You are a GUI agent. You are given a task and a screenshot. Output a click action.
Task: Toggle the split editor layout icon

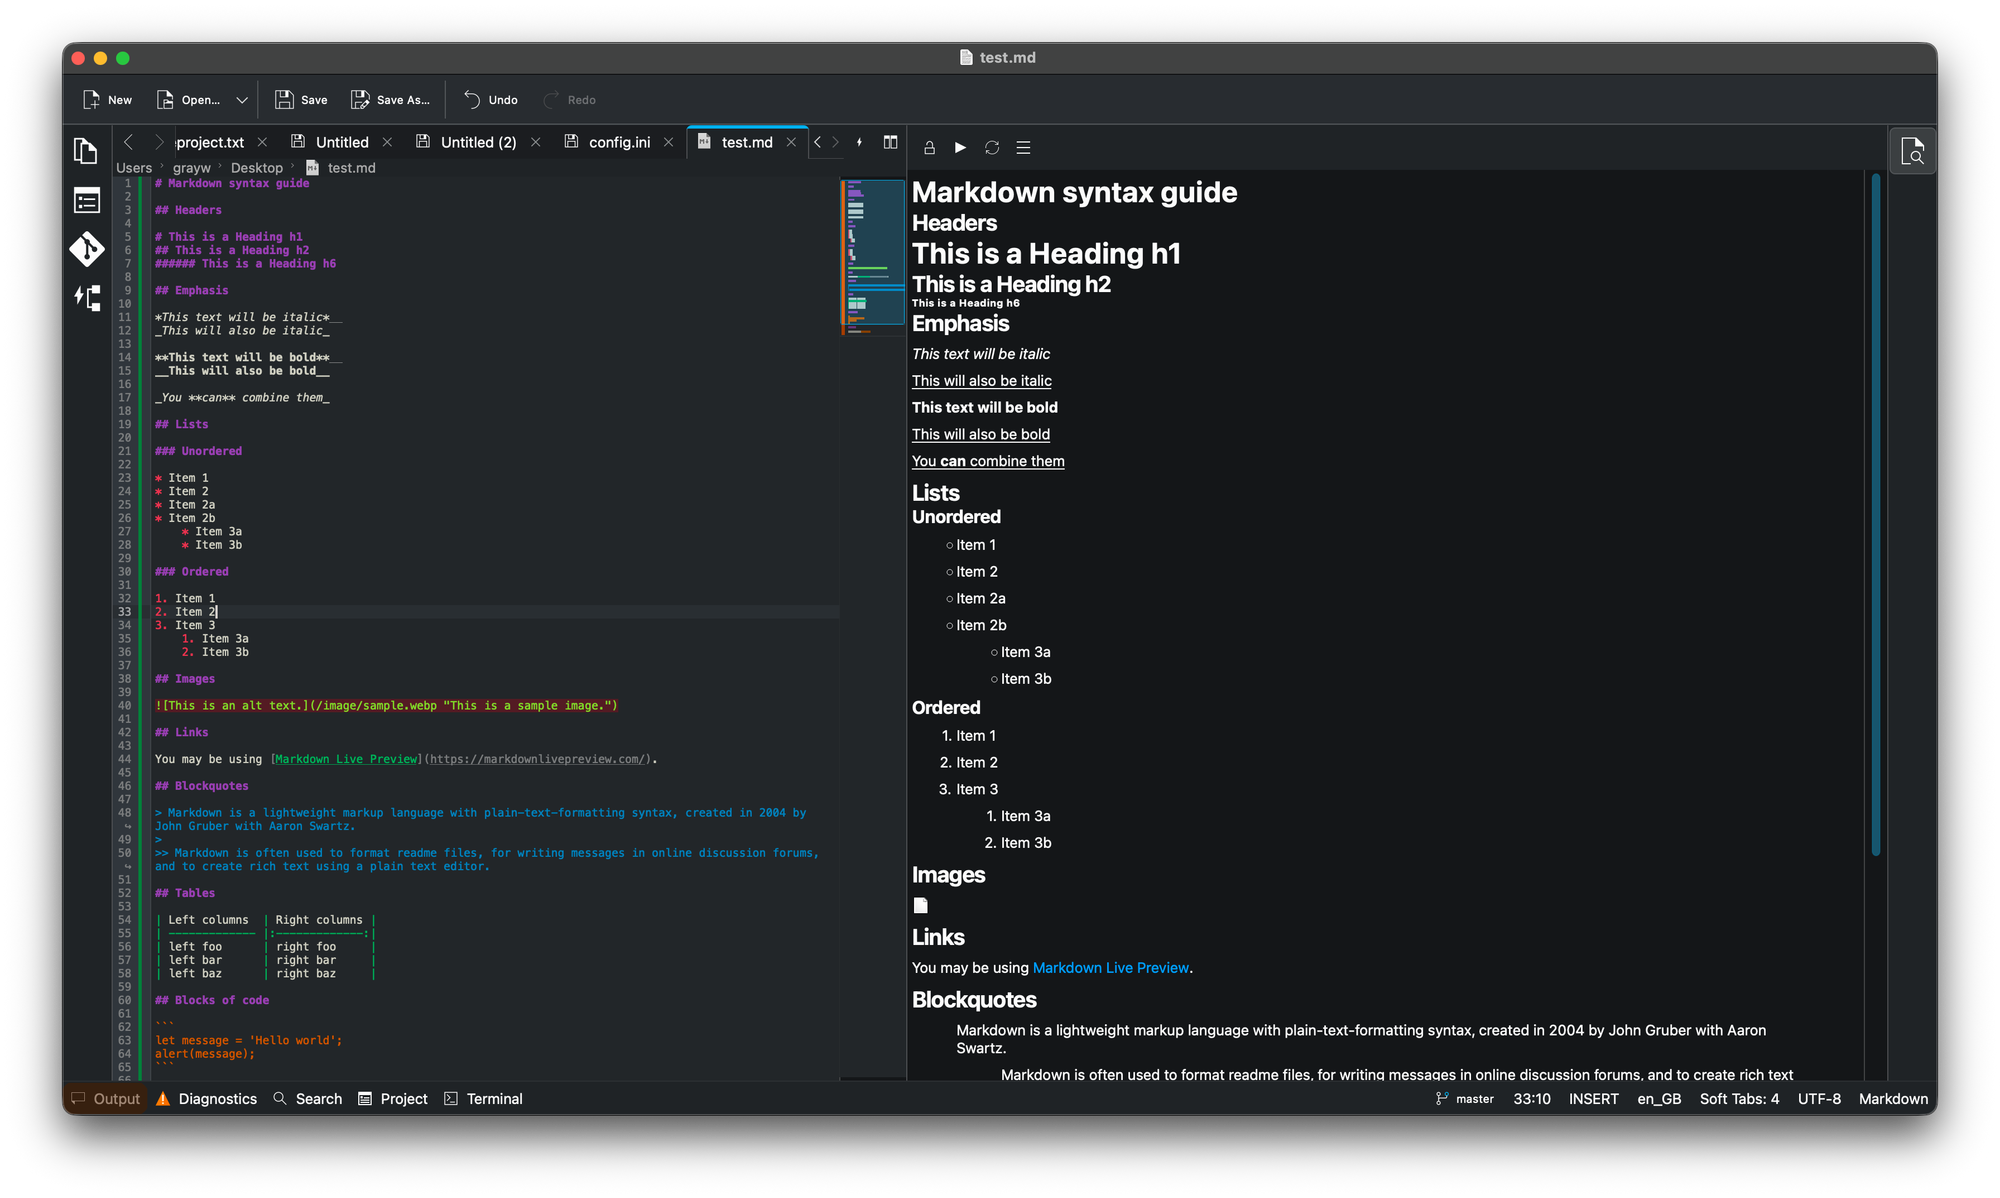(890, 142)
